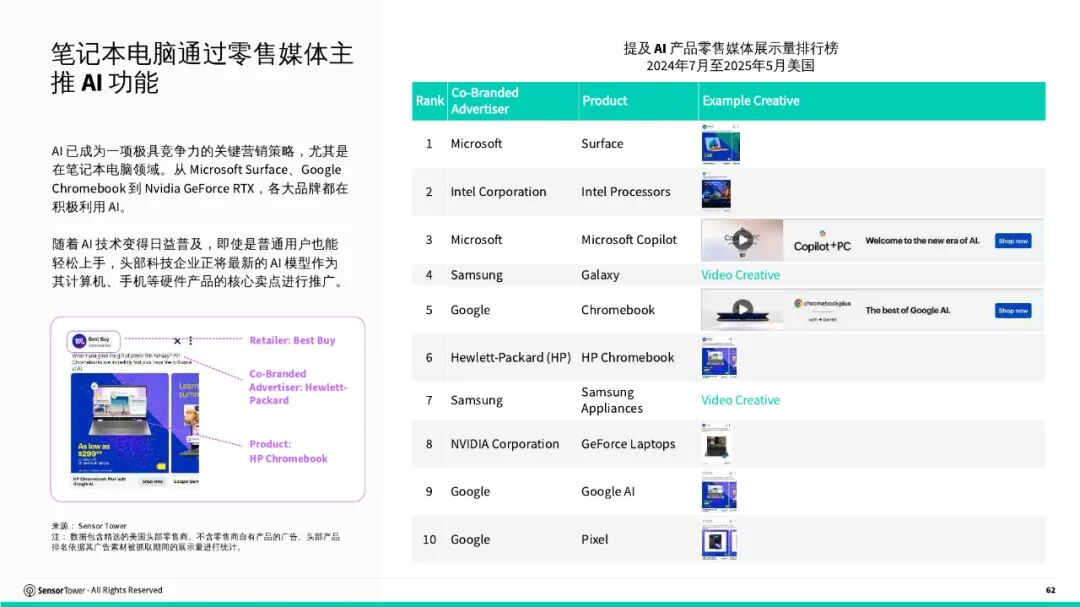
Task: Click the chart title 提及 AI 产品零售媒体展示量排行榜
Action: pyautogui.click(x=731, y=48)
